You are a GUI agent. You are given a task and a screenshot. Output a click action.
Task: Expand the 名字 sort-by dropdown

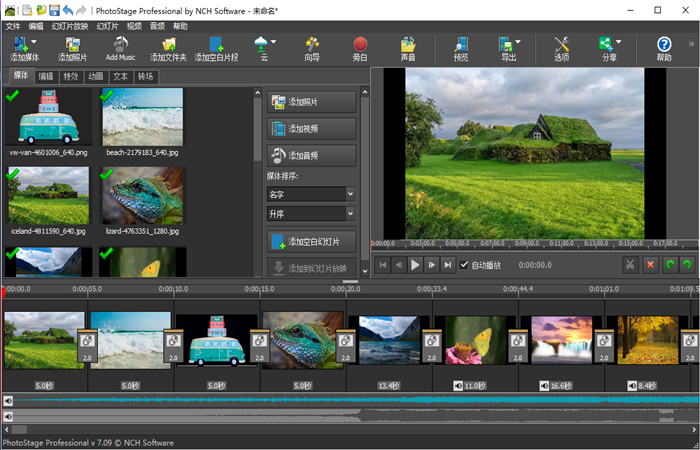point(350,194)
